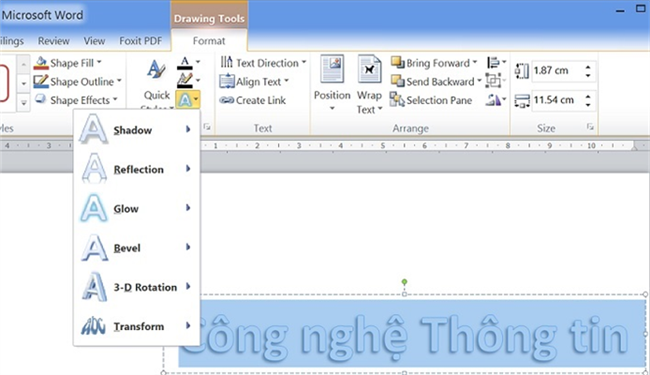Click the green rotation handle above text box
Image resolution: width=650 pixels, height=375 pixels.
(404, 282)
